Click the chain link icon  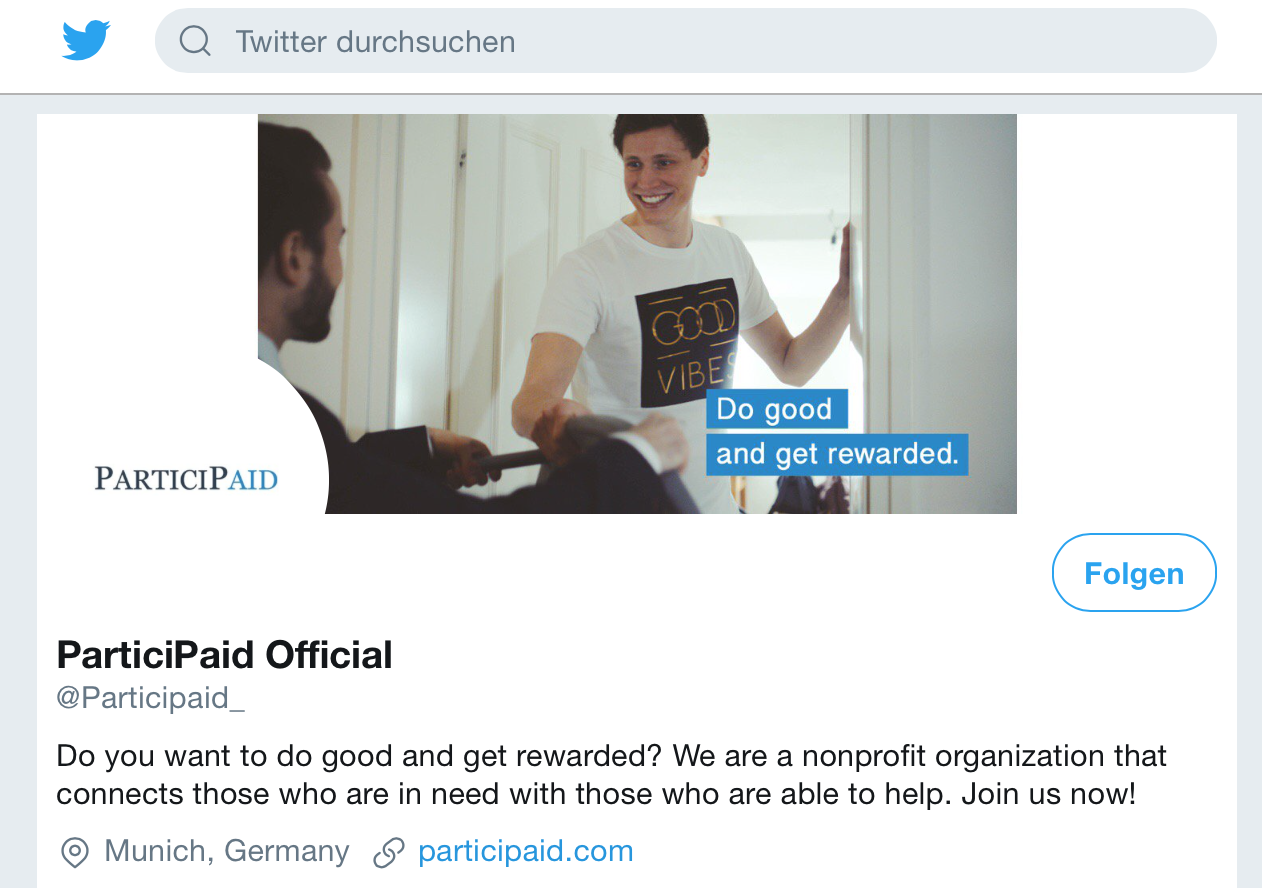pyautogui.click(x=388, y=852)
